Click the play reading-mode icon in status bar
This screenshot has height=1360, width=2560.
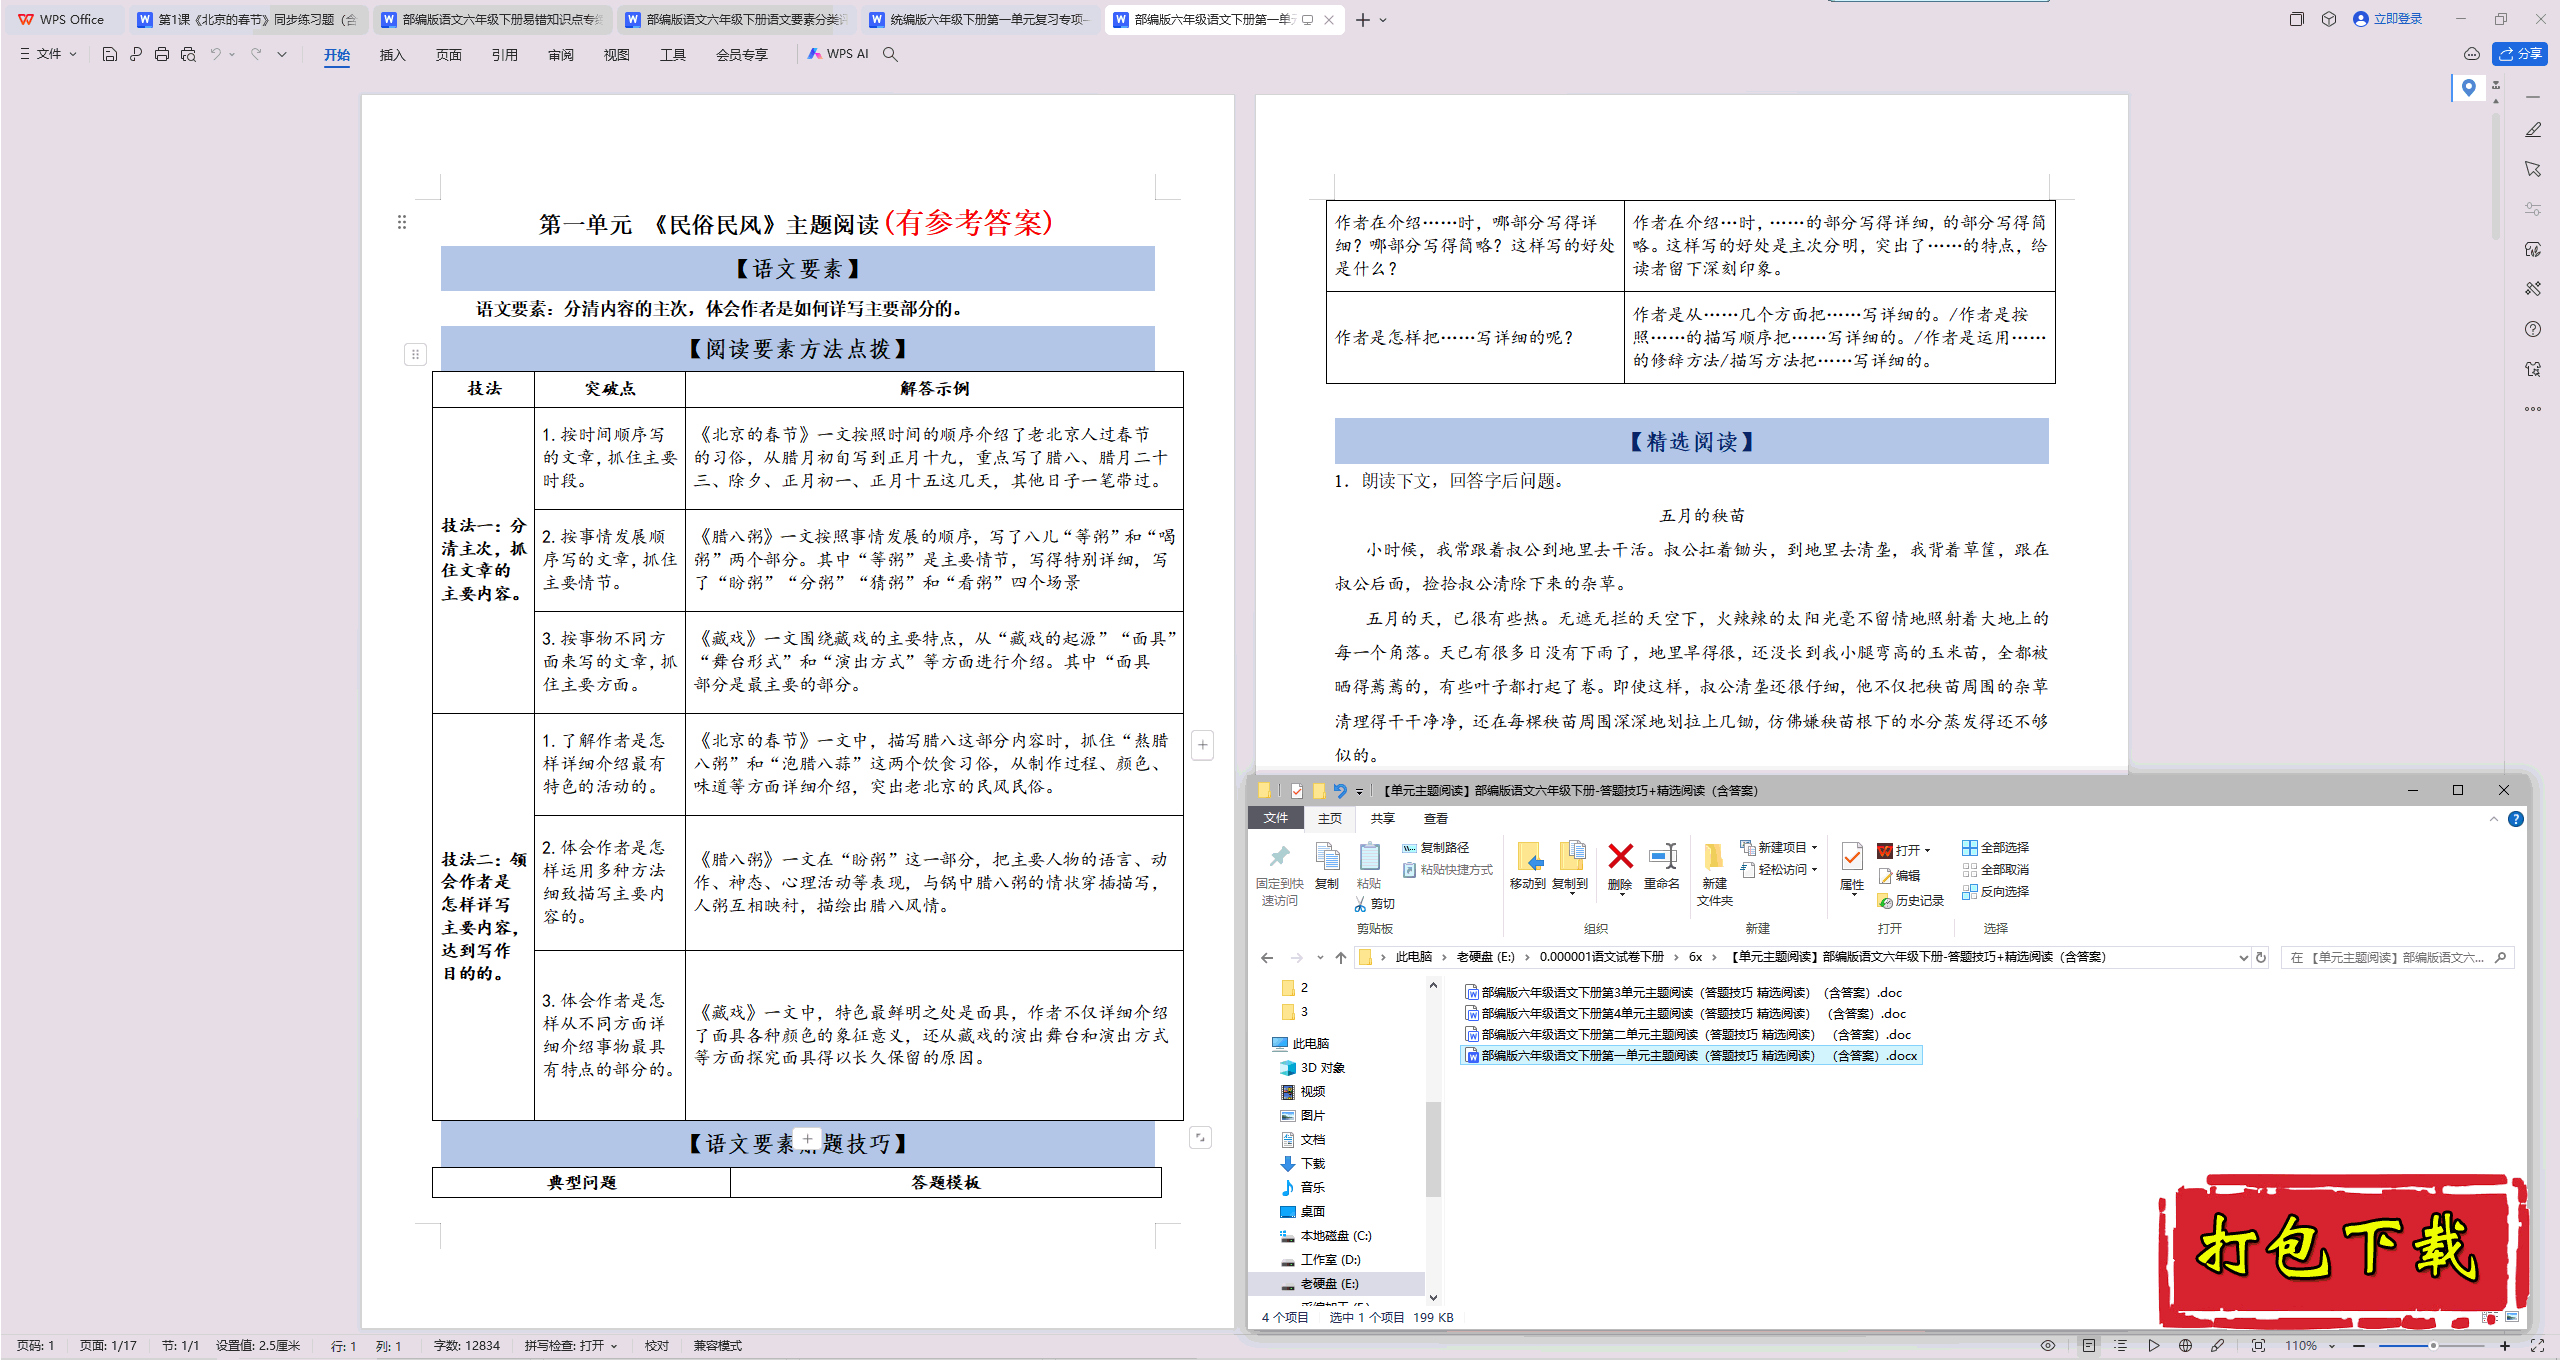pos(2153,1346)
